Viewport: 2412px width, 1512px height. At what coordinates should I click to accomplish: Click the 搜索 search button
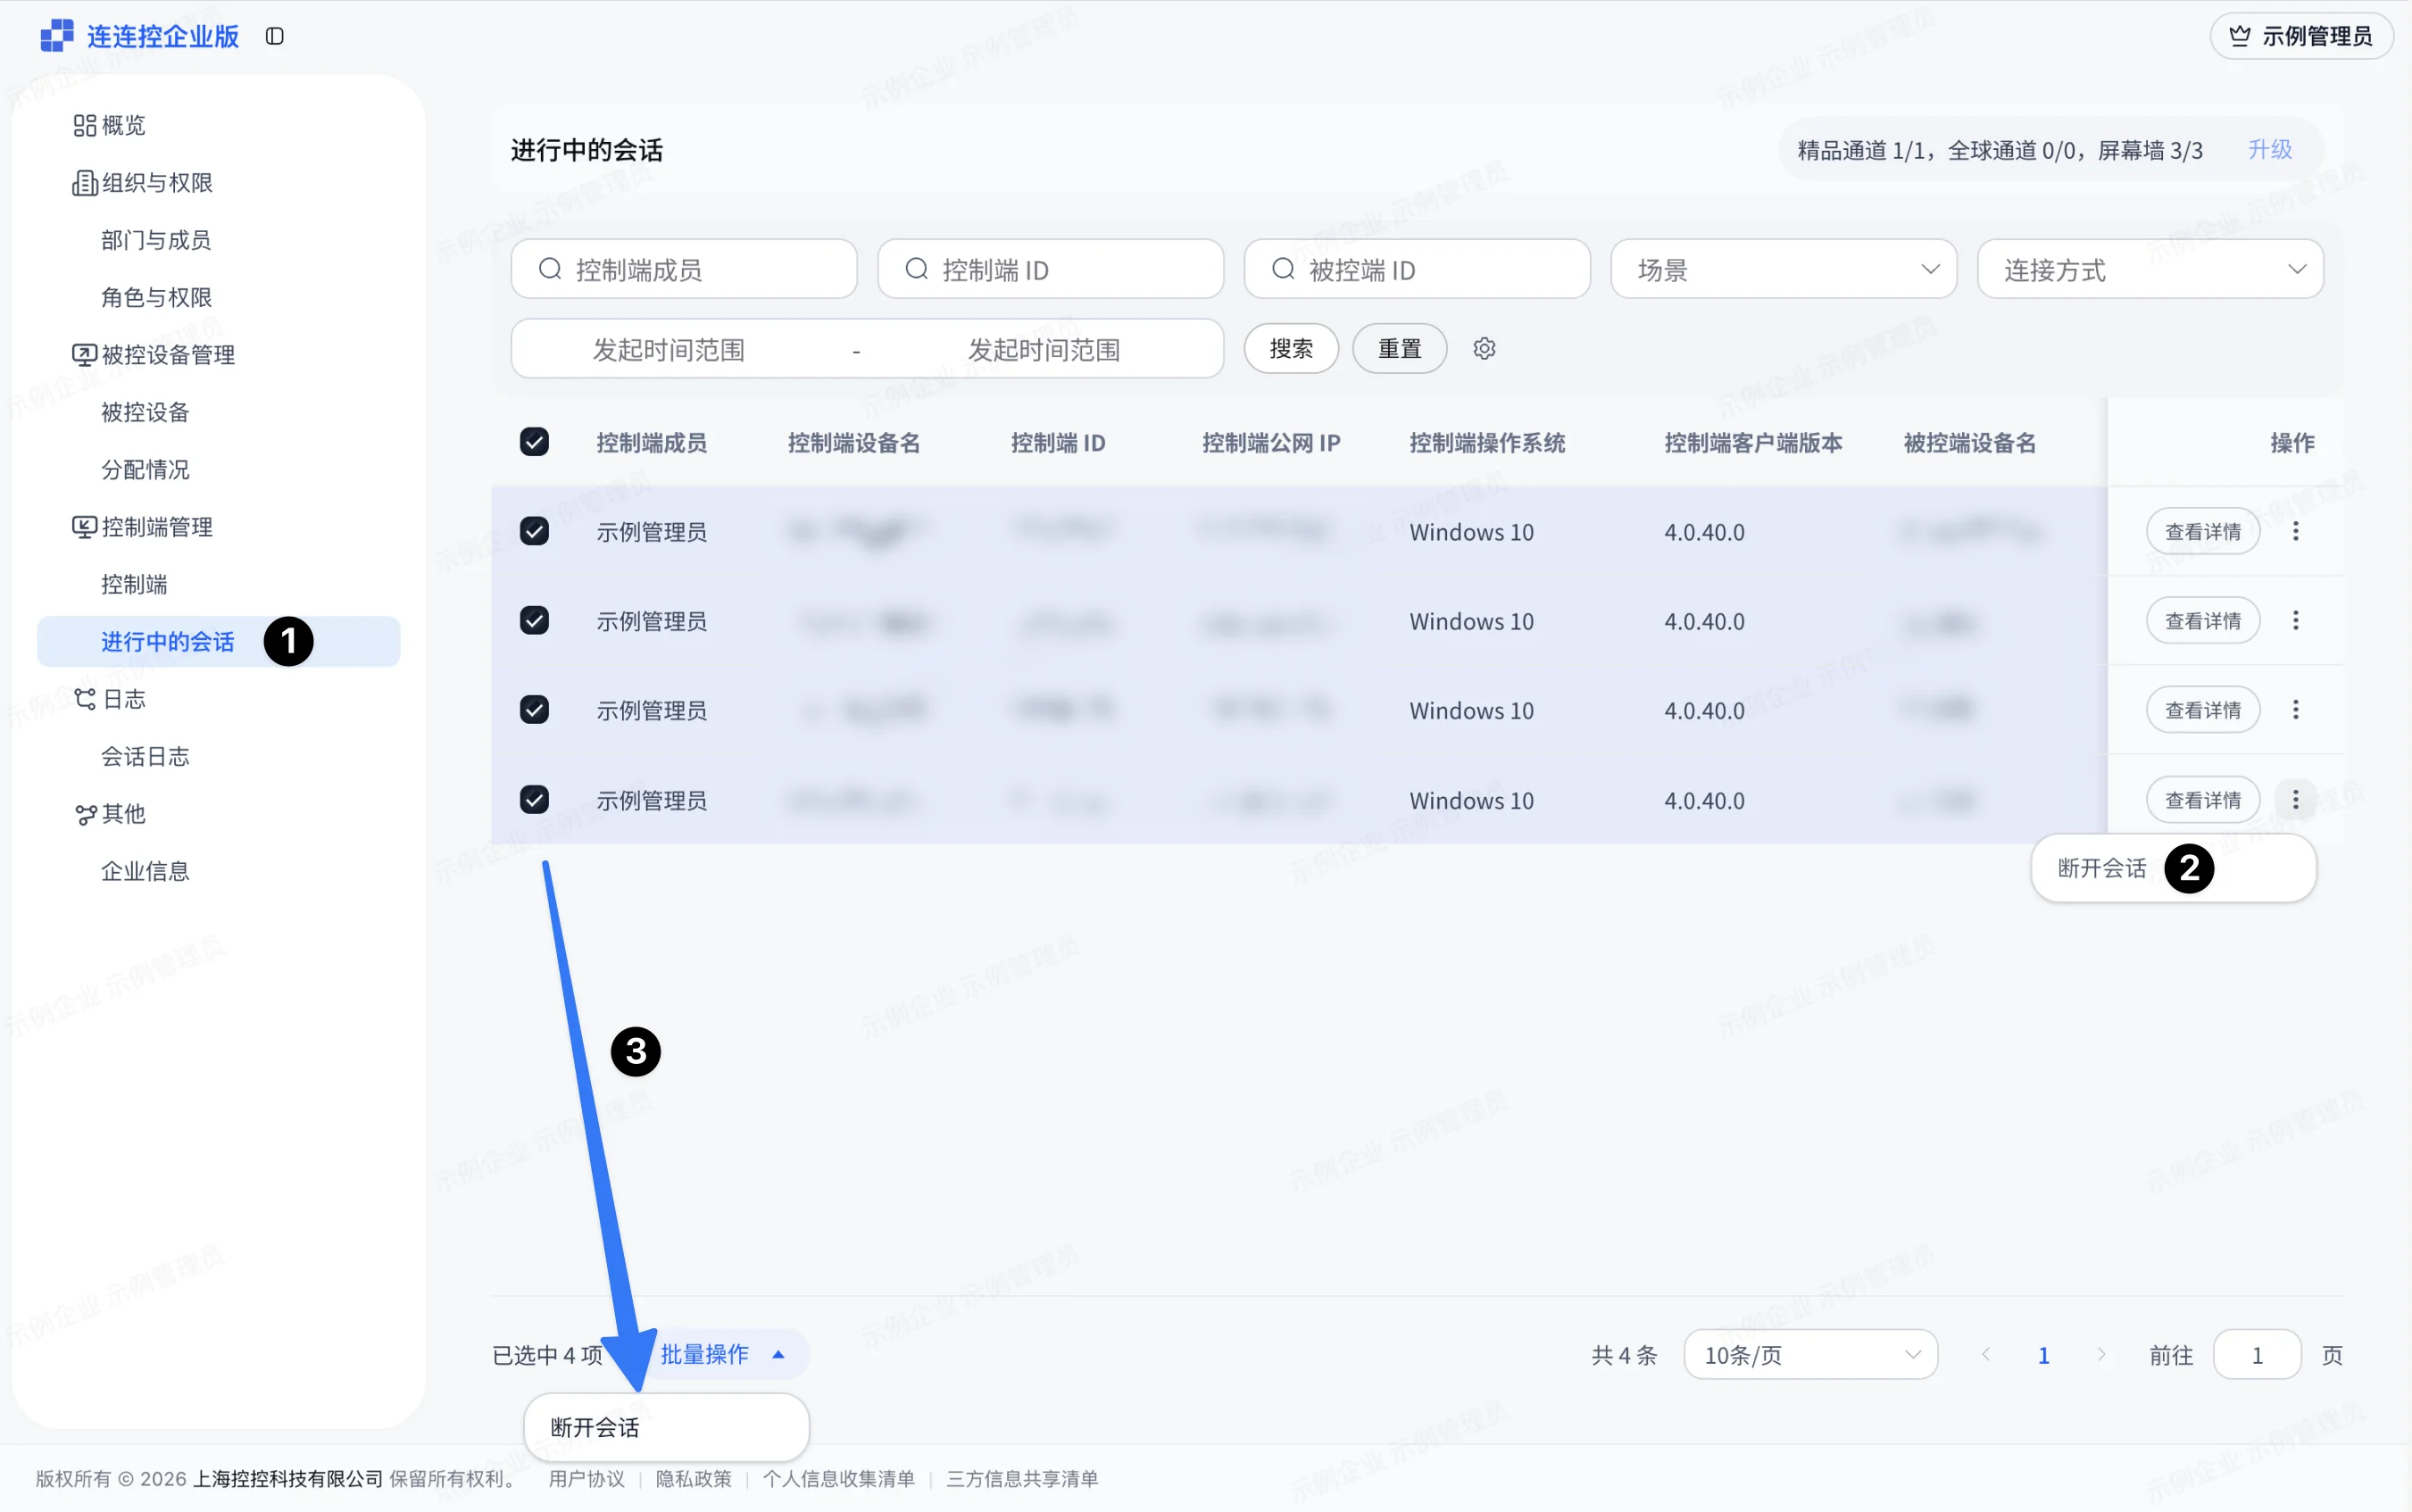[1291, 348]
